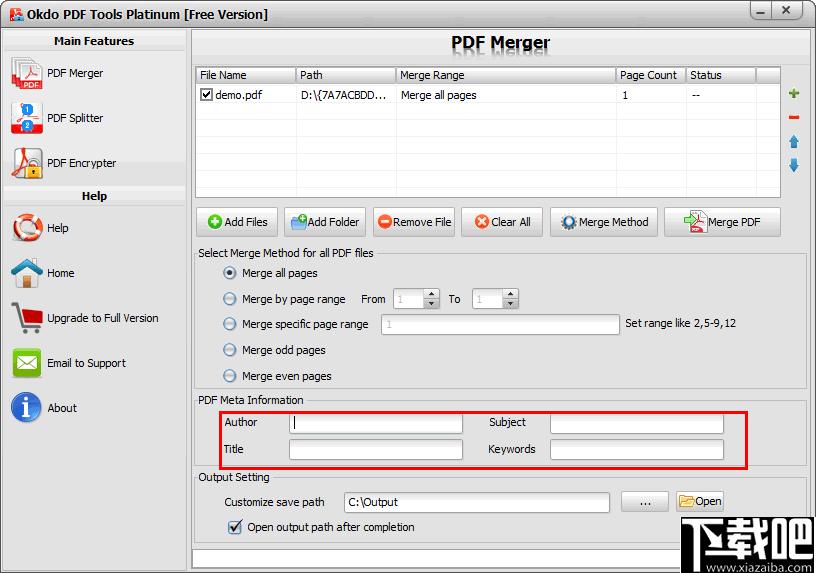Image resolution: width=816 pixels, height=573 pixels.
Task: Increase the To page value
Action: pyautogui.click(x=511, y=294)
